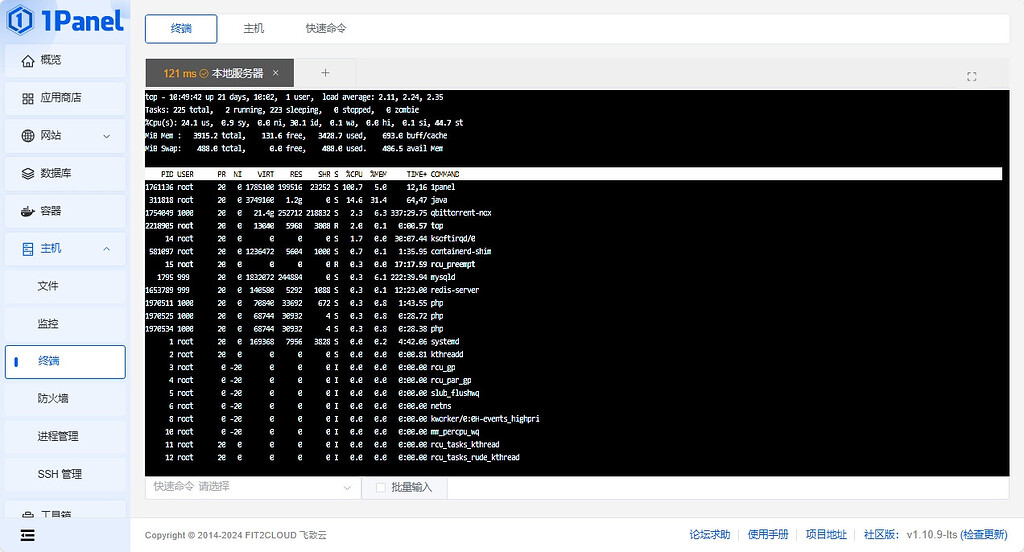Click the 检查更新 link

tap(983, 535)
